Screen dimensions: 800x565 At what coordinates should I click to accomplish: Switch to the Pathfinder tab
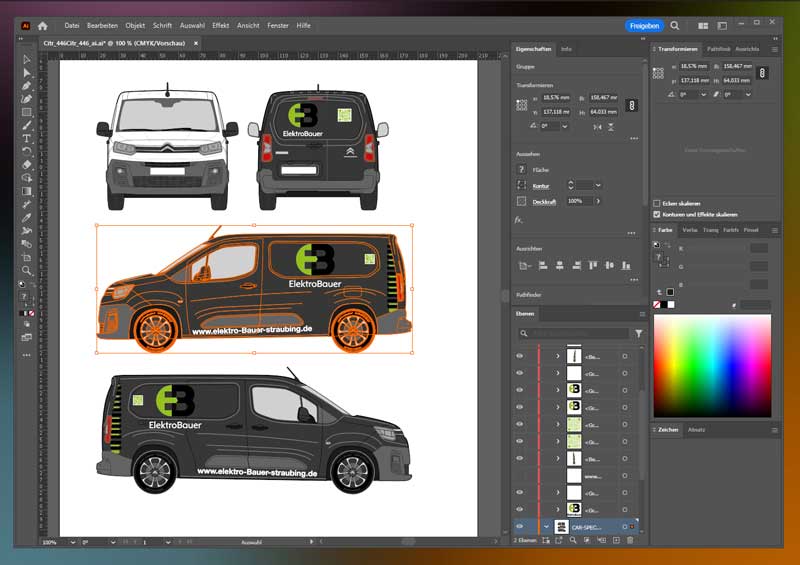tap(718, 49)
